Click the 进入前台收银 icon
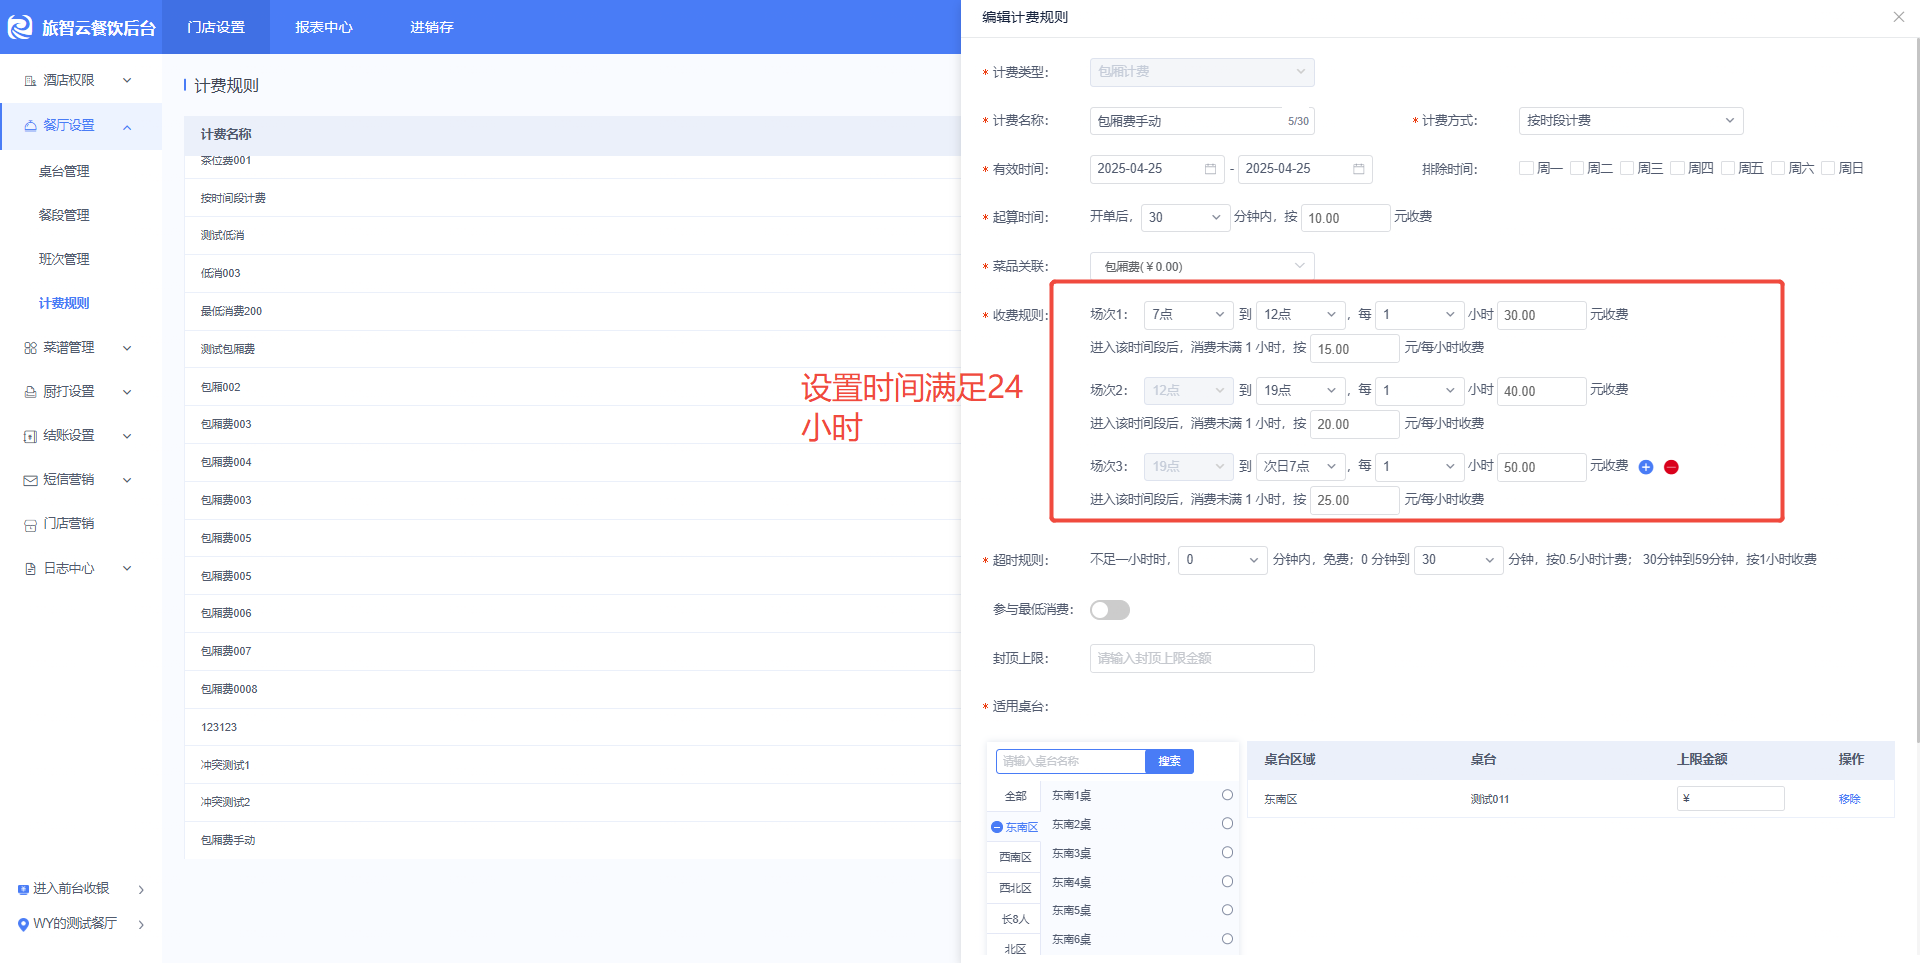 click(x=23, y=889)
